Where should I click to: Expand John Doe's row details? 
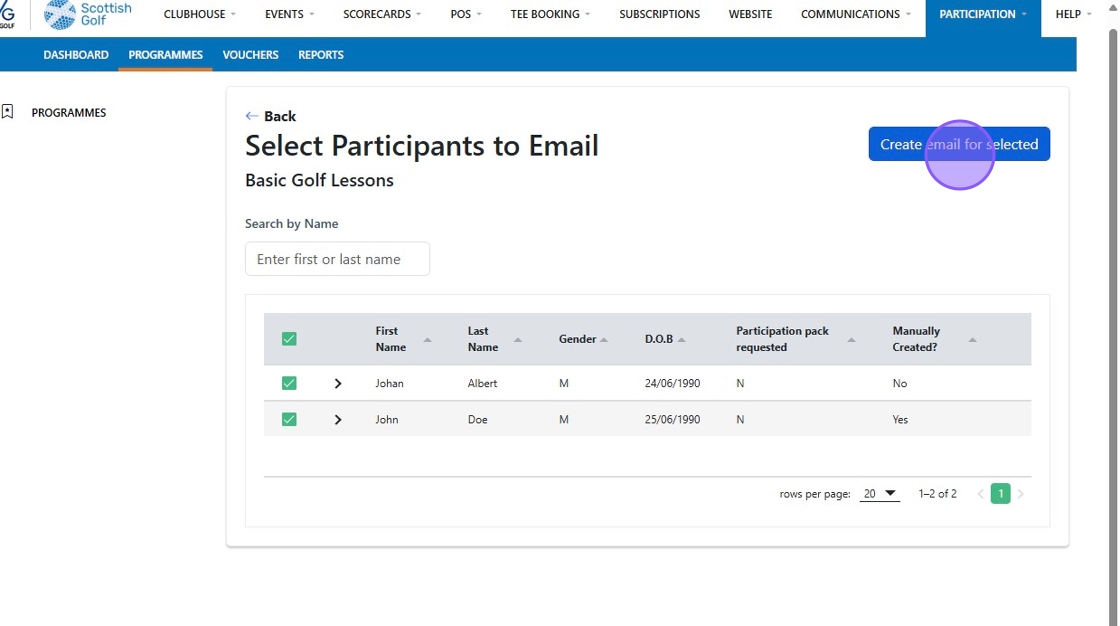338,419
